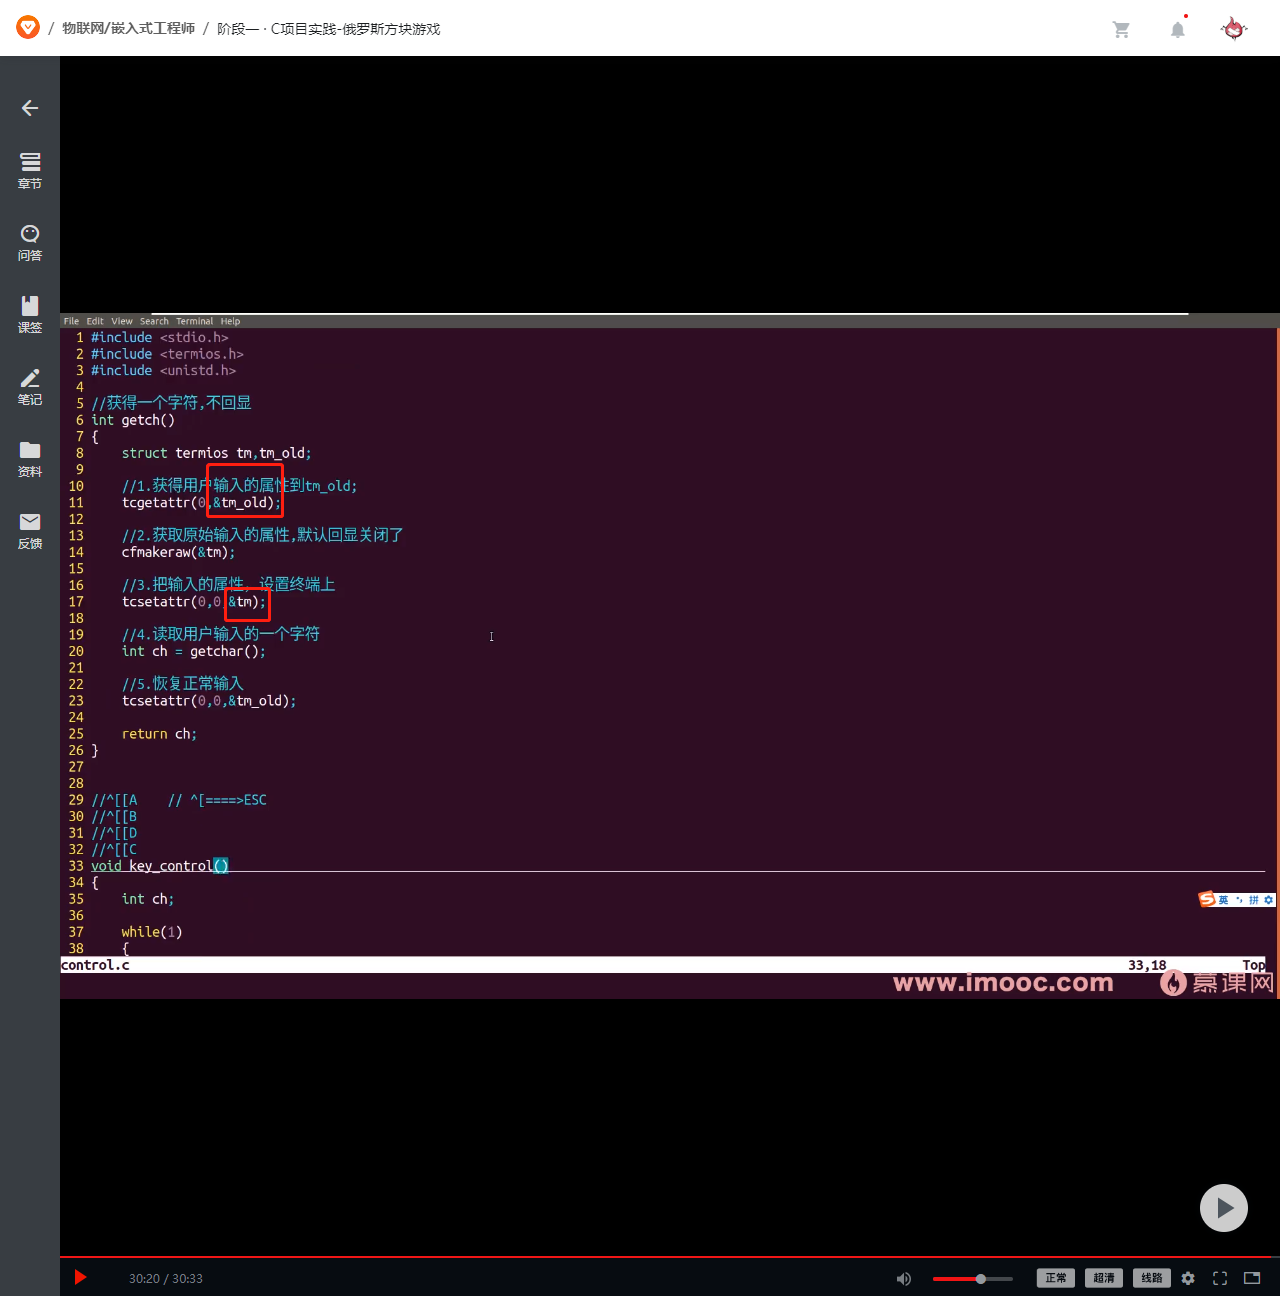Seek on the red video progress bar
Viewport: 1280px width, 1296px height.
coord(670,1257)
